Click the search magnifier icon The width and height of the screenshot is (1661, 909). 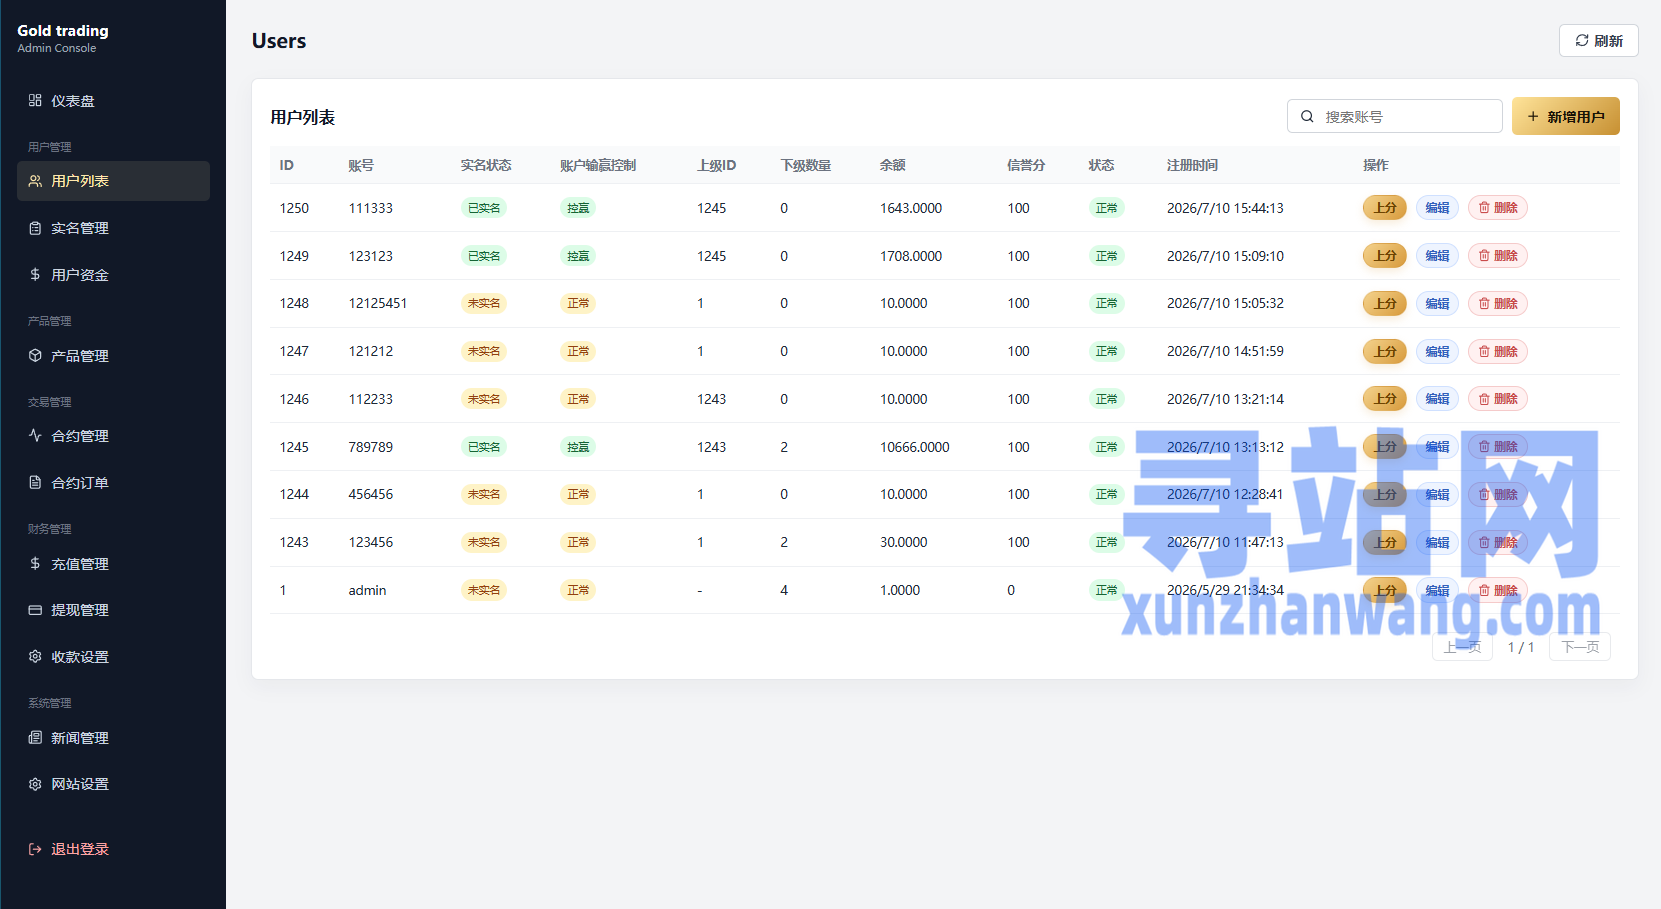tap(1307, 117)
